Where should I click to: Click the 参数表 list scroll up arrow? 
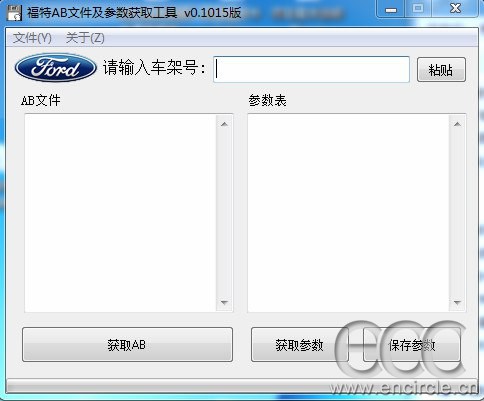tap(457, 124)
